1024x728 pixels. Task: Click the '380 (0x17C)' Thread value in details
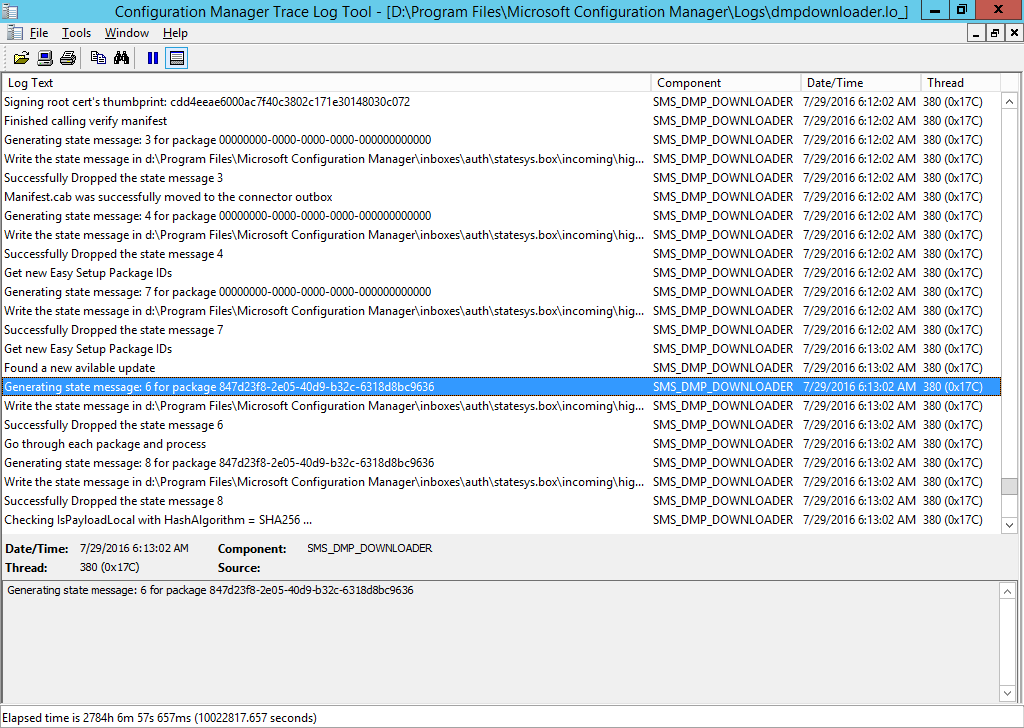point(109,567)
